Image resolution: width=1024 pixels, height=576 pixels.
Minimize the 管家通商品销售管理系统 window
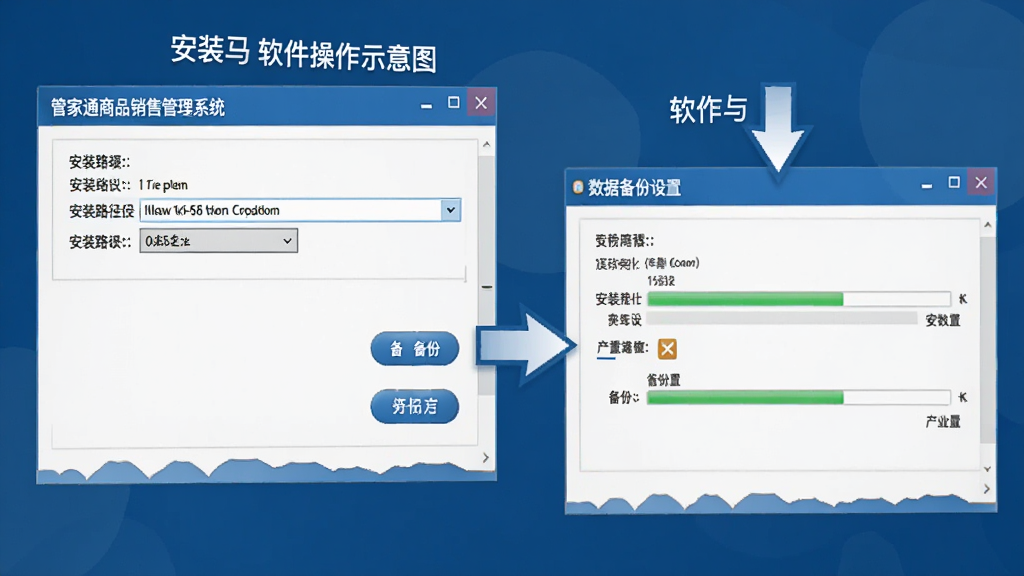tap(426, 105)
